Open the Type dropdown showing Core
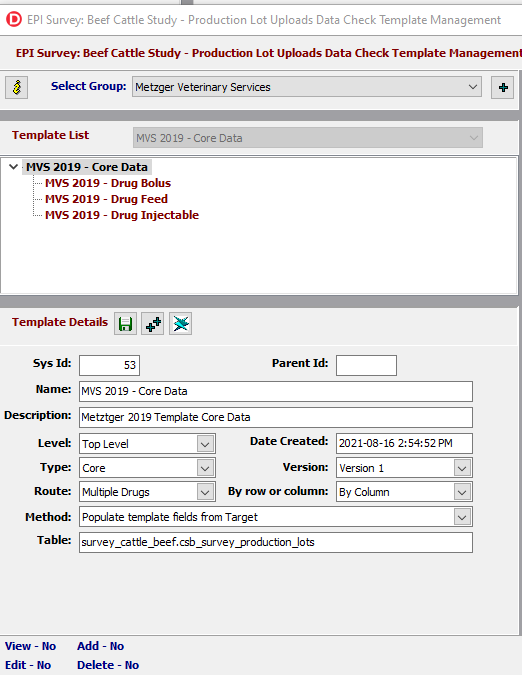The width and height of the screenshot is (522, 675). [x=147, y=468]
